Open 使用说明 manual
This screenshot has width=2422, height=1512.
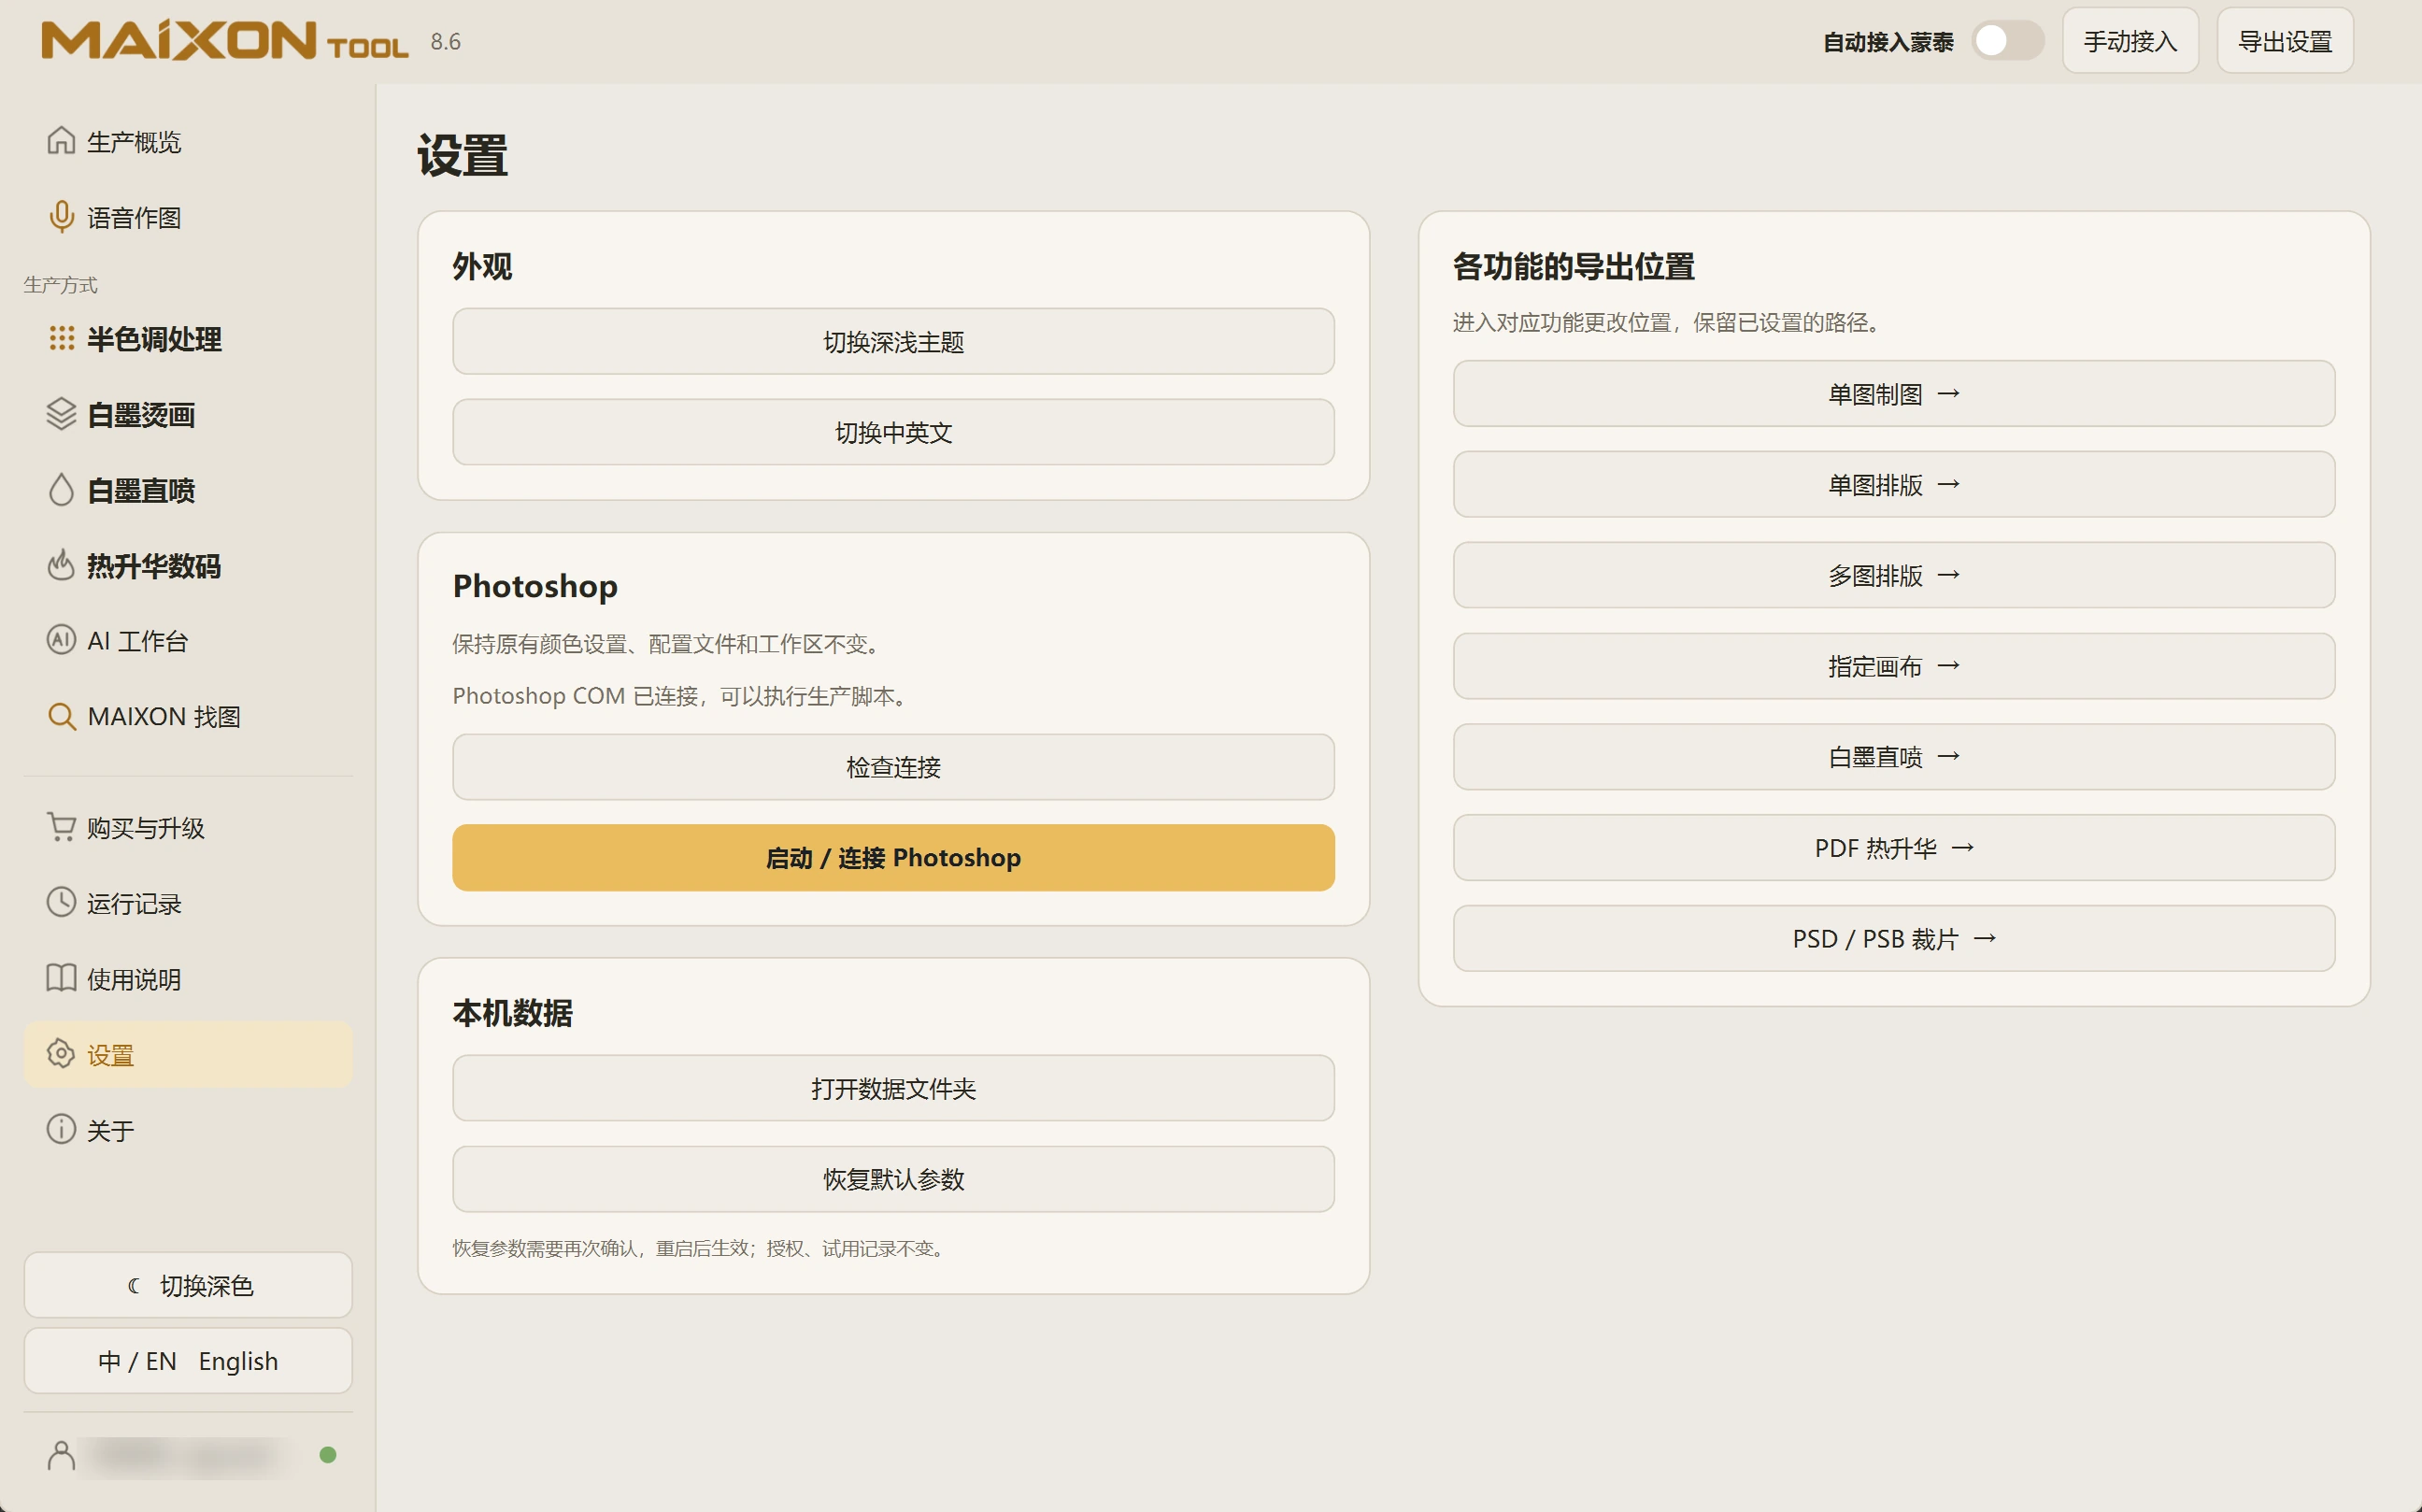[188, 979]
